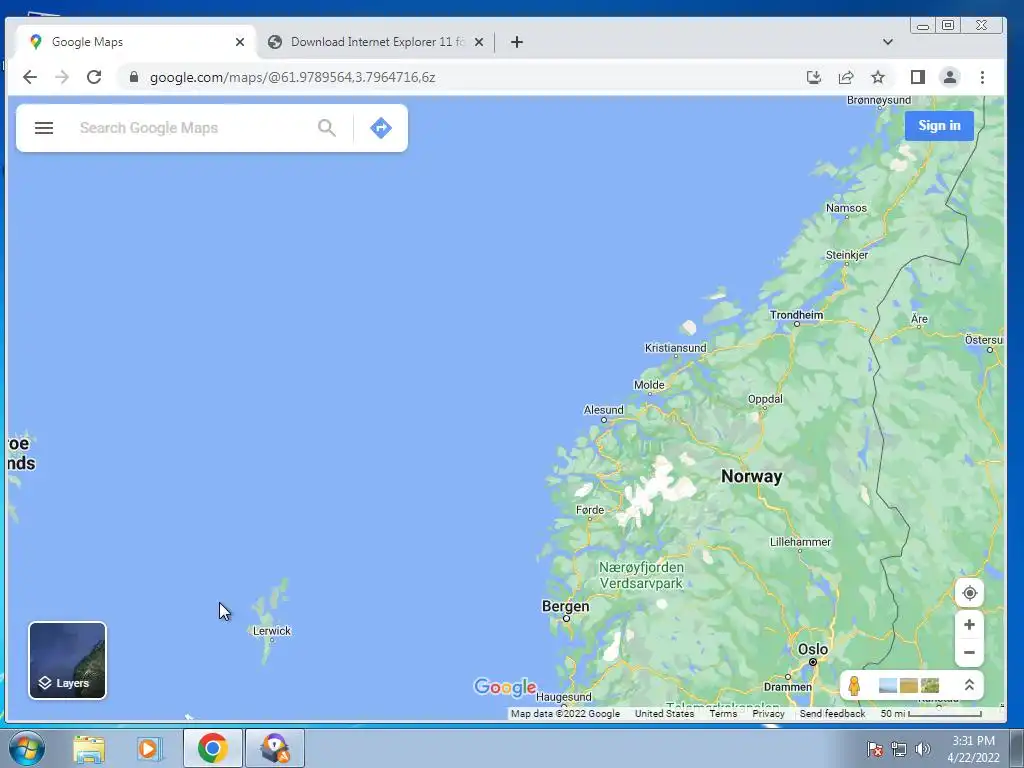Click the Sign in button

point(939,125)
